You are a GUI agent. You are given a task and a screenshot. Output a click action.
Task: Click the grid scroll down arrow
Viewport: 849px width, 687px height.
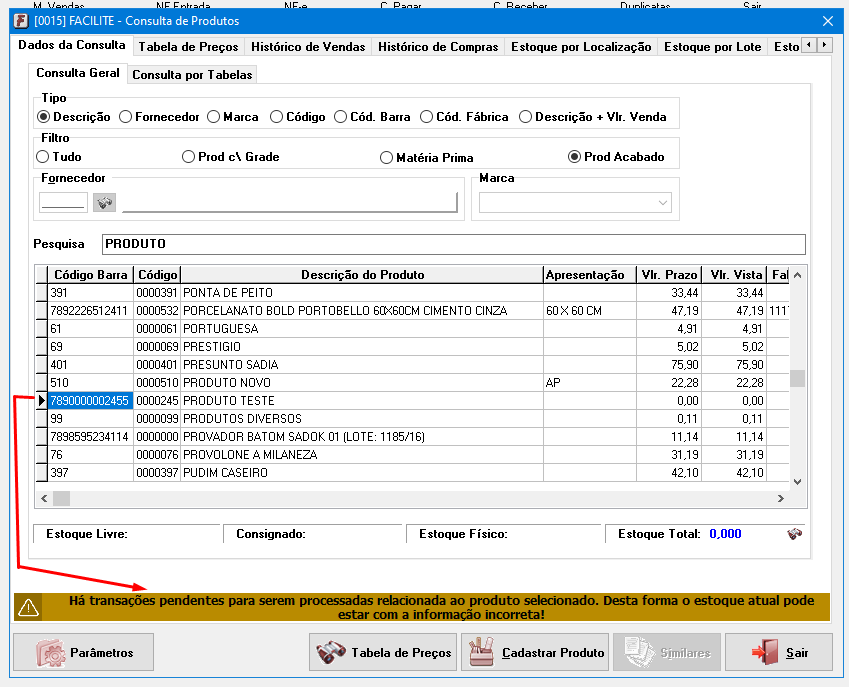coord(797,481)
